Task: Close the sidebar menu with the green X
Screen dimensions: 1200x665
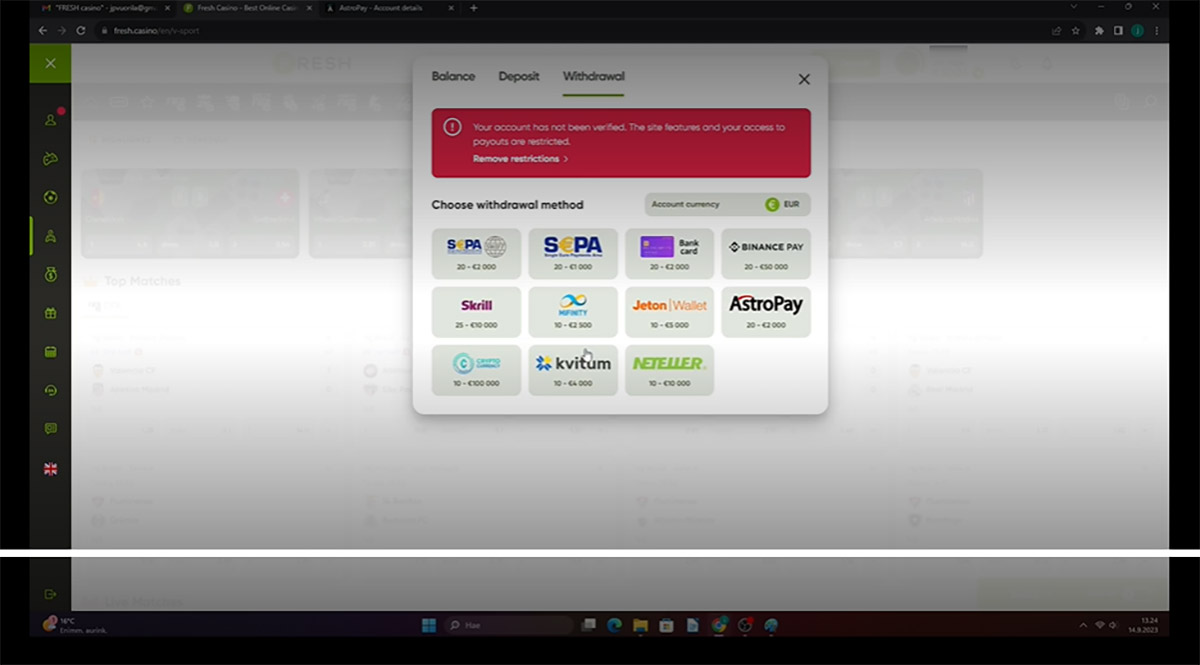Action: pos(50,63)
